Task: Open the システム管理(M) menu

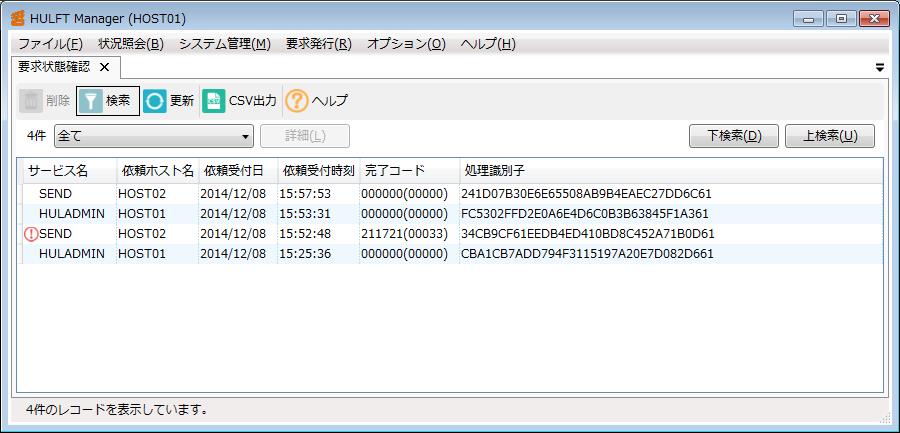Action: pos(224,44)
